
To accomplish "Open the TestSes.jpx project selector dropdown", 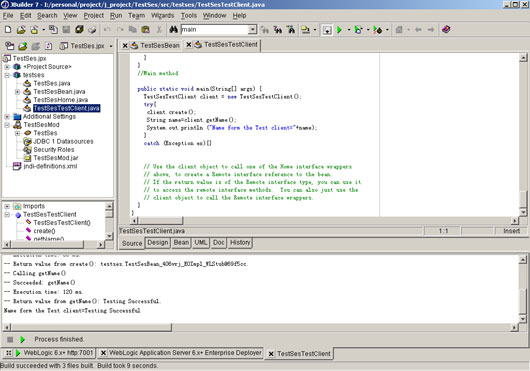I will [x=111, y=46].
